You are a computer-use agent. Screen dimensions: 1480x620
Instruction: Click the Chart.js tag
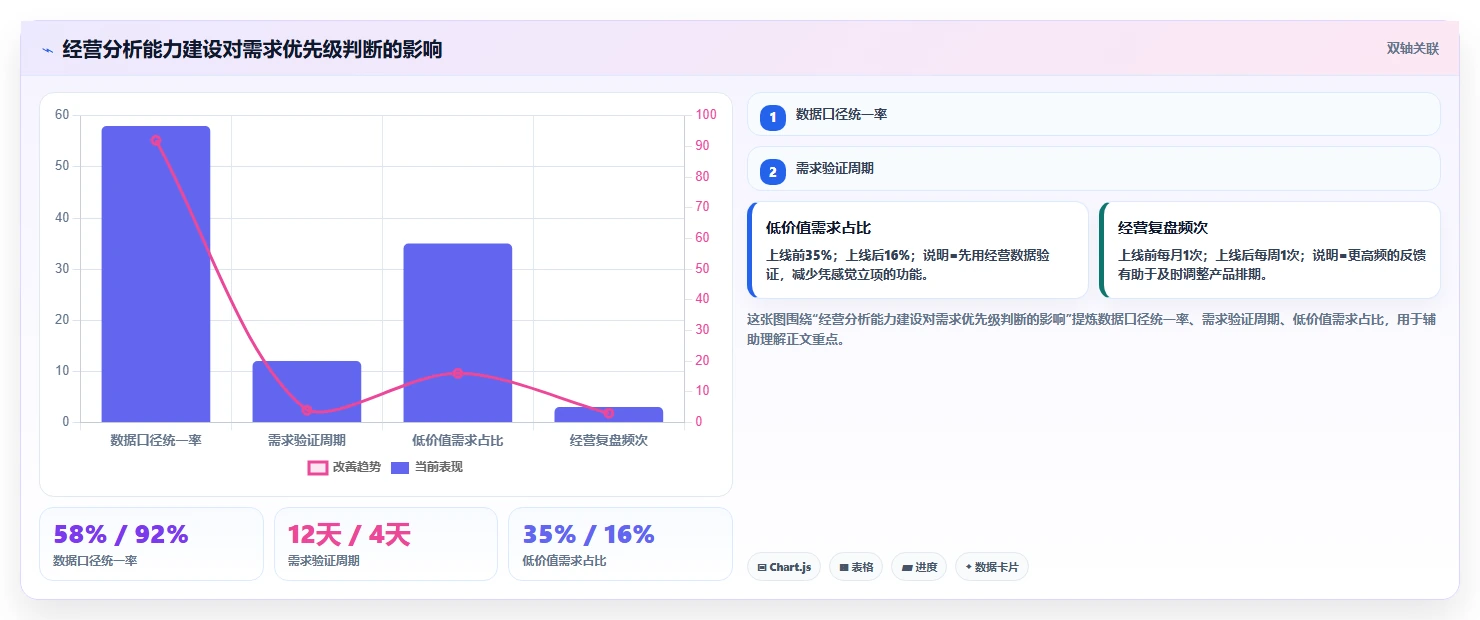(784, 567)
